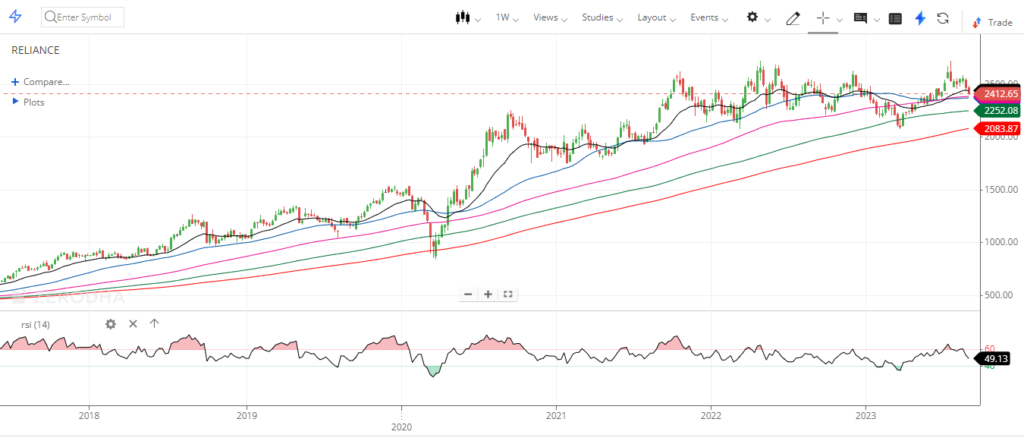Open the Events menu
Viewport: 1024px width, 441px height.
(x=709, y=18)
